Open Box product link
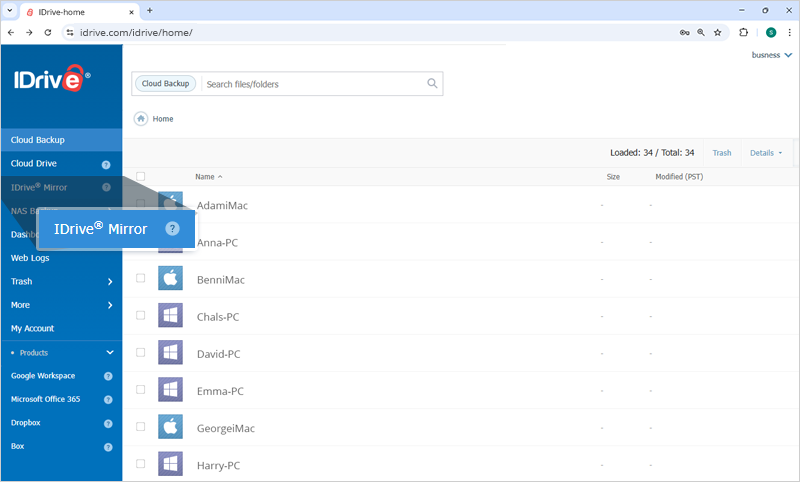 click(x=17, y=446)
